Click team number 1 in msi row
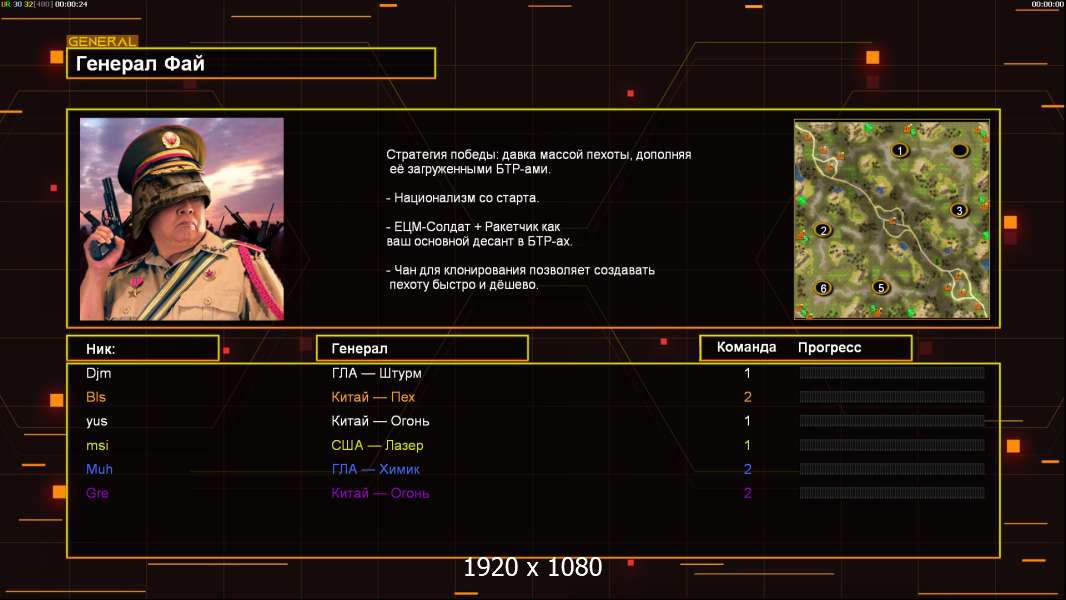Viewport: 1066px width, 600px height. click(747, 445)
